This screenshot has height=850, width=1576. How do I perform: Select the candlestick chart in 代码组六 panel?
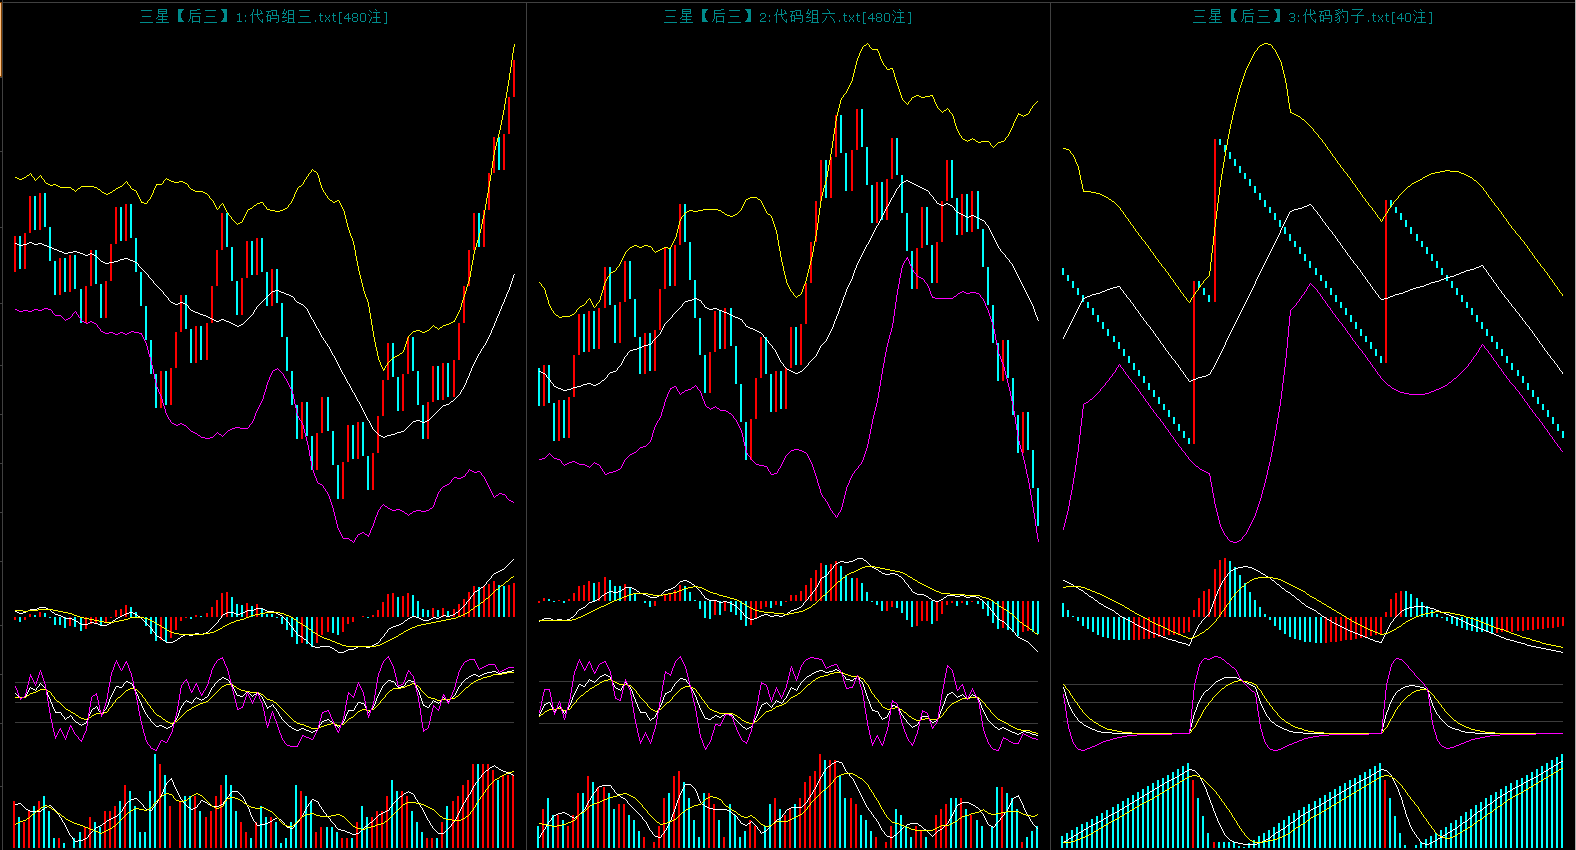click(x=788, y=300)
